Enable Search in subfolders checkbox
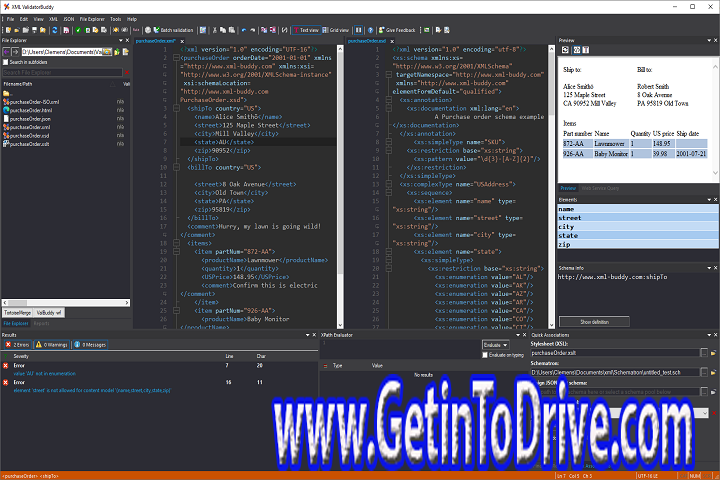Image resolution: width=720 pixels, height=480 pixels. (6, 62)
